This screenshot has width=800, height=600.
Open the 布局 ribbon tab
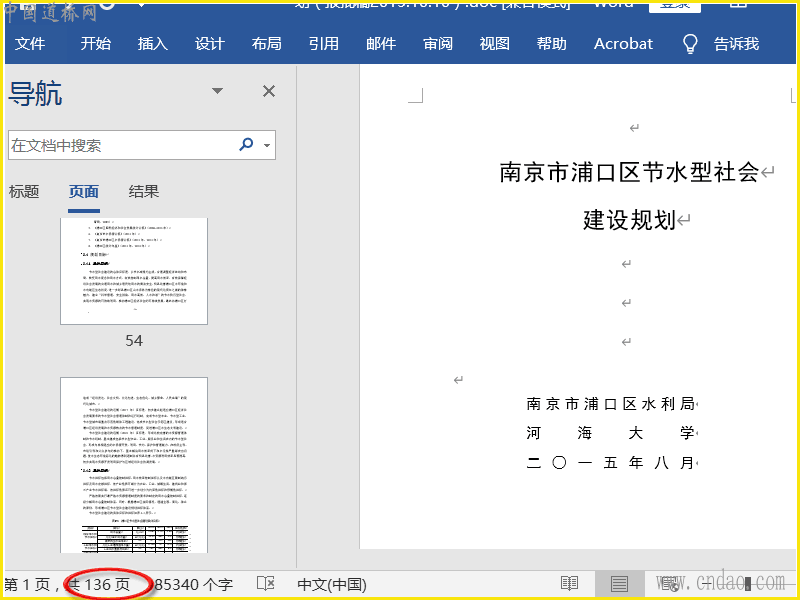pyautogui.click(x=267, y=44)
